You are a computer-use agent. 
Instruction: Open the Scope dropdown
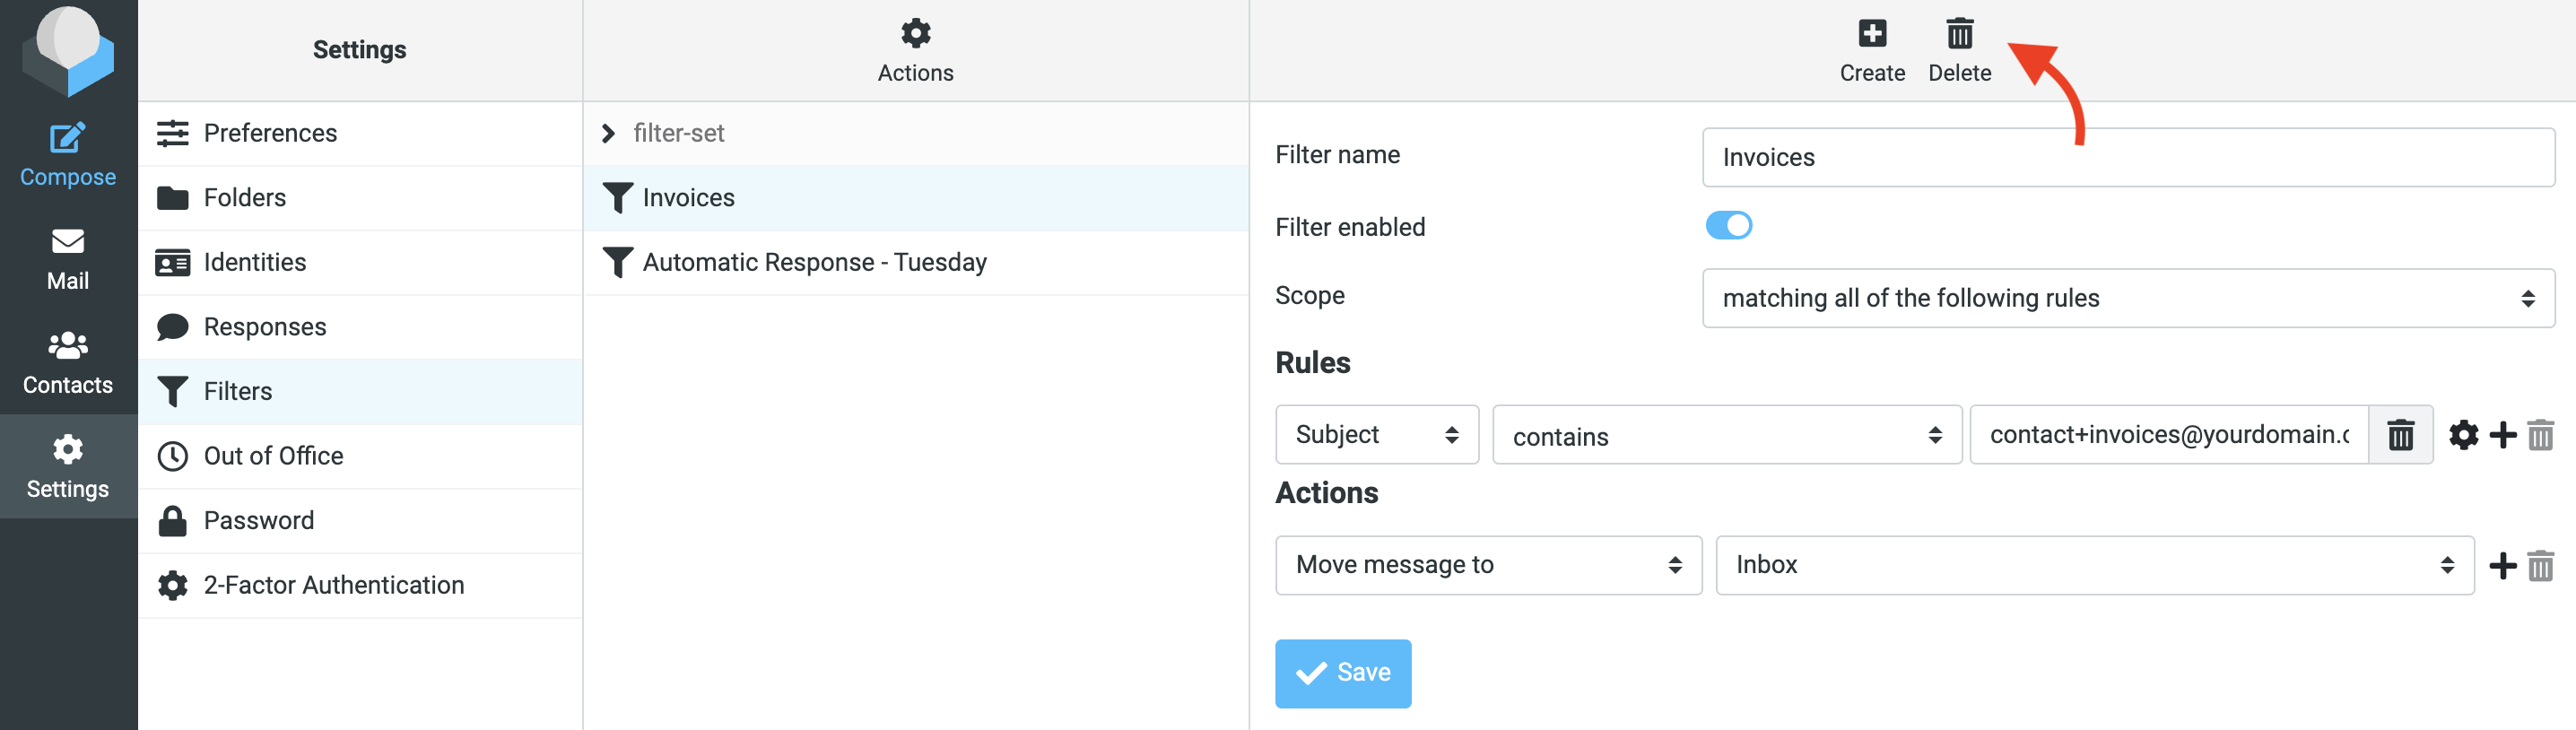[2127, 298]
